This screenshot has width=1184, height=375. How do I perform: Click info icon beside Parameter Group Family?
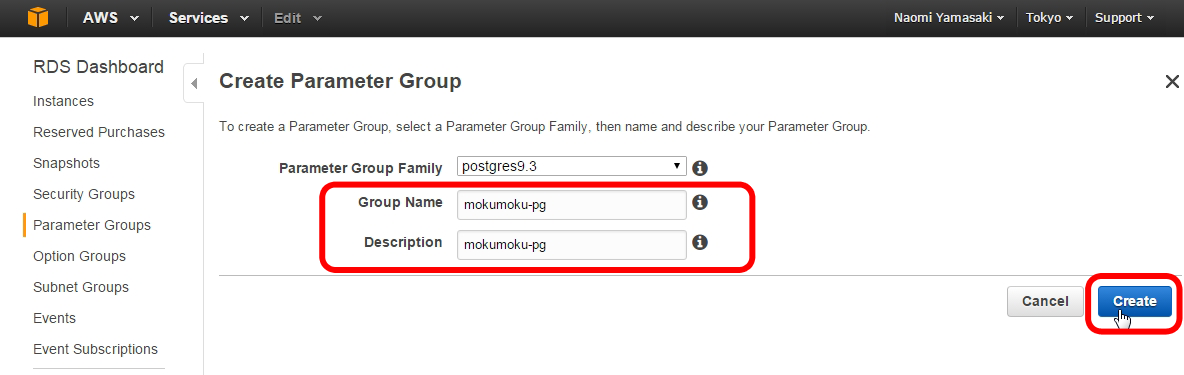700,168
